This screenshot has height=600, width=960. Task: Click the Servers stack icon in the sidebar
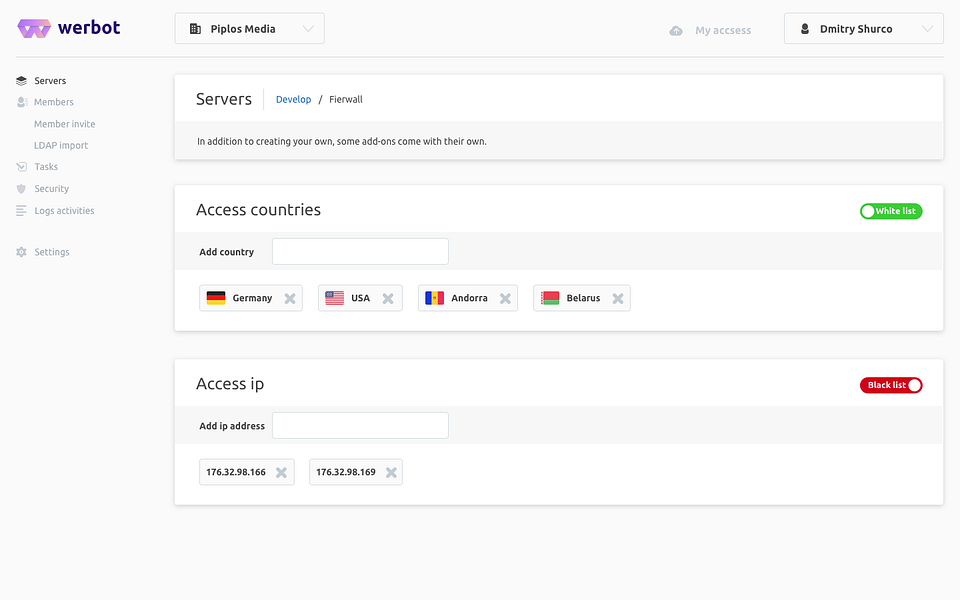point(21,81)
